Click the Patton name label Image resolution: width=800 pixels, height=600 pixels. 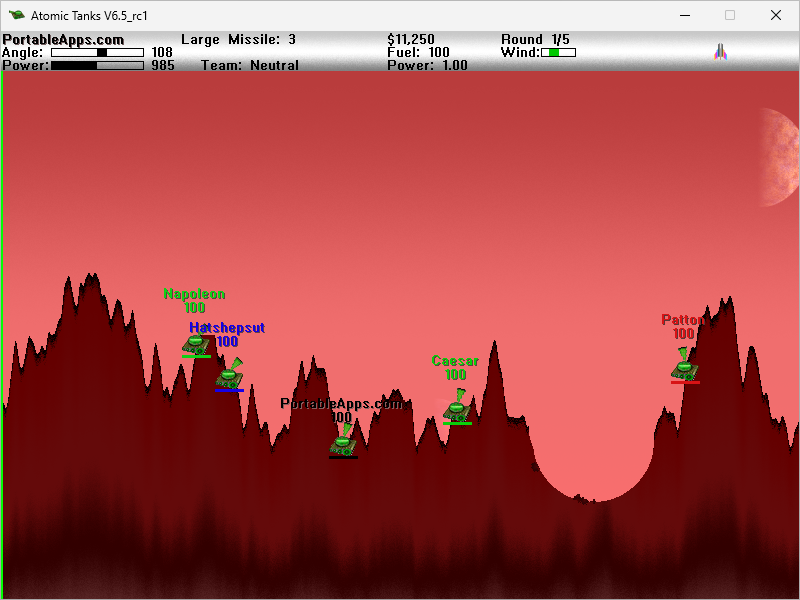682,320
